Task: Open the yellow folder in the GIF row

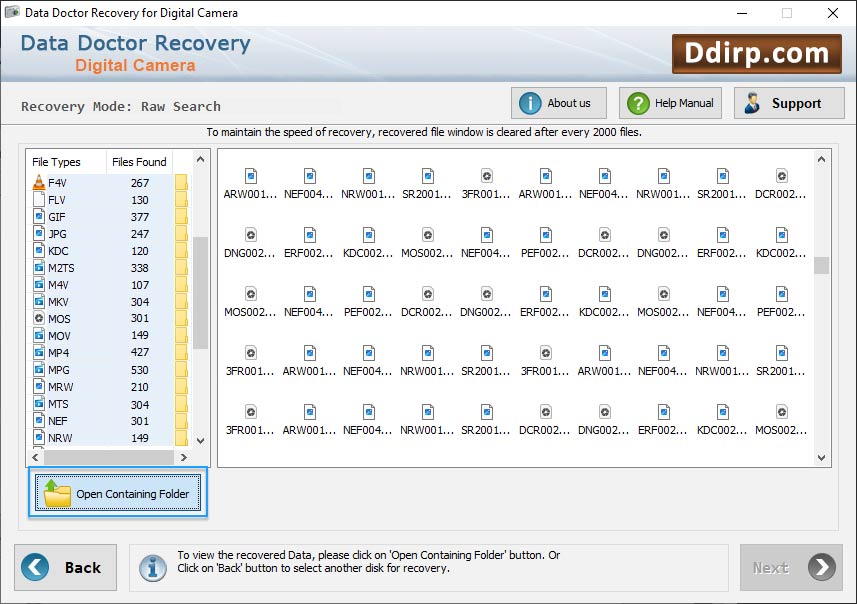Action: tap(181, 216)
